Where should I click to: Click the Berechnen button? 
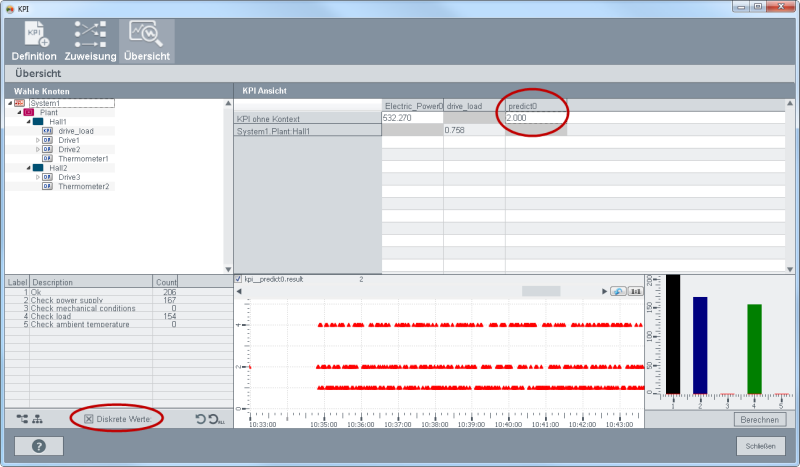coord(760,420)
